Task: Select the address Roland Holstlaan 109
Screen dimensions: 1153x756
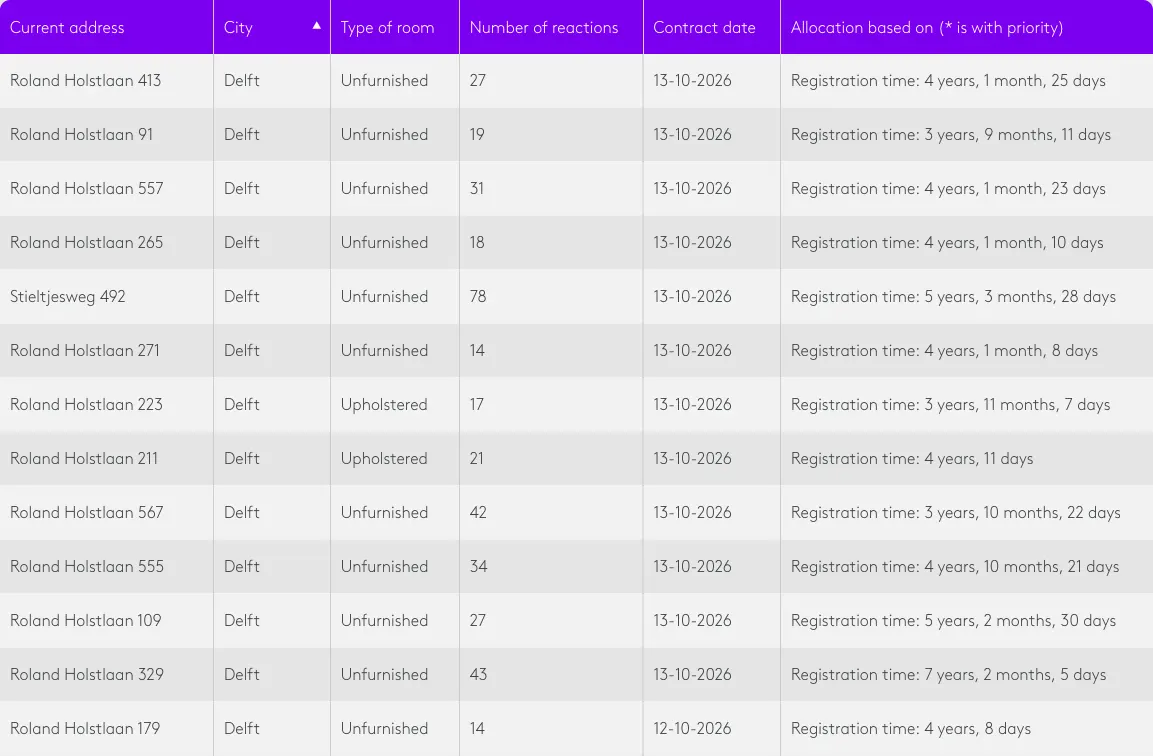Action: pyautogui.click(x=85, y=621)
